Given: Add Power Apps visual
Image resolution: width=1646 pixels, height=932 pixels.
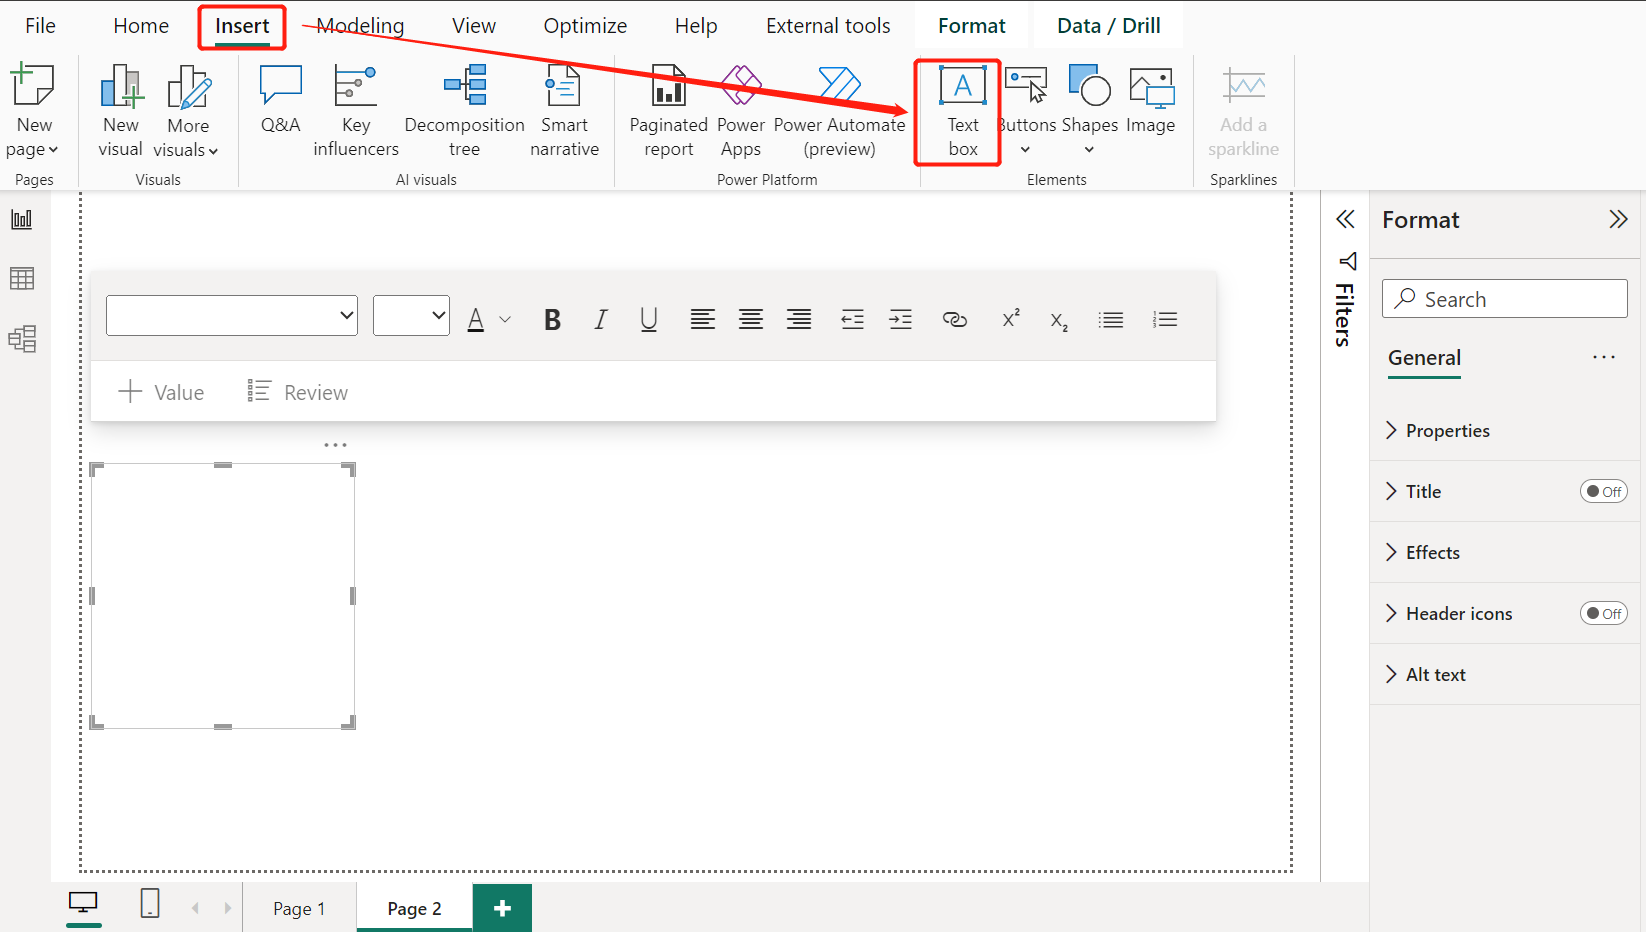Looking at the screenshot, I should [x=741, y=110].
